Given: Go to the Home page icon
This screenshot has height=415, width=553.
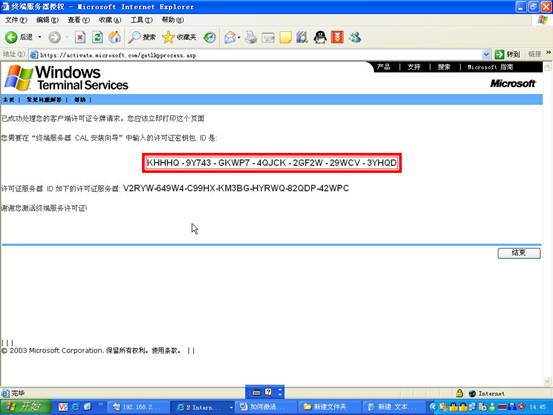Looking at the screenshot, I should pos(114,37).
